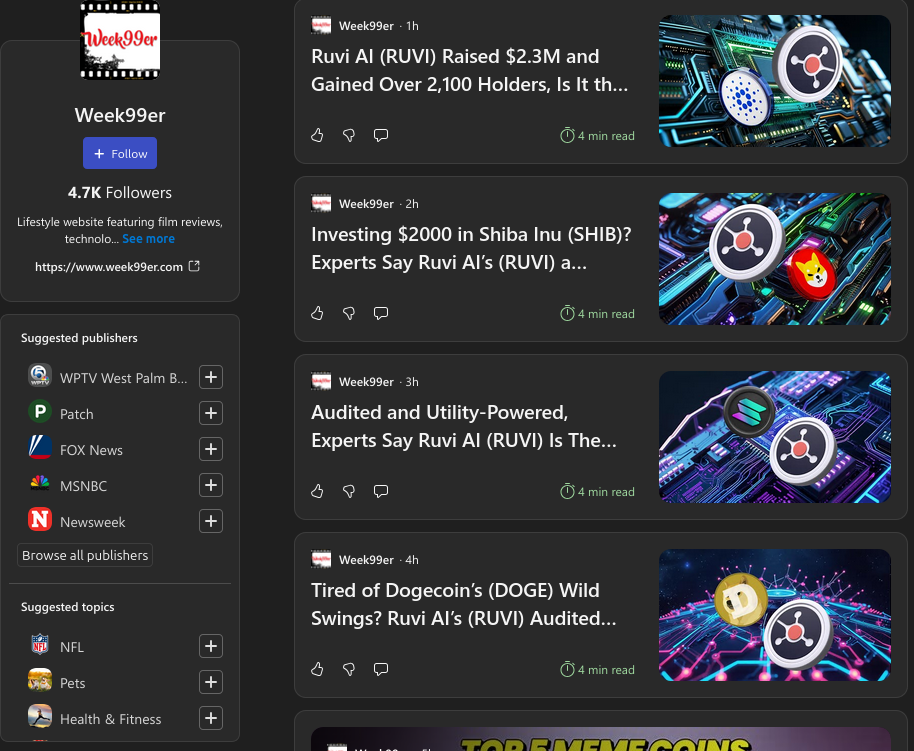Open the Ruvi and Solana coin thumbnail

(775, 437)
